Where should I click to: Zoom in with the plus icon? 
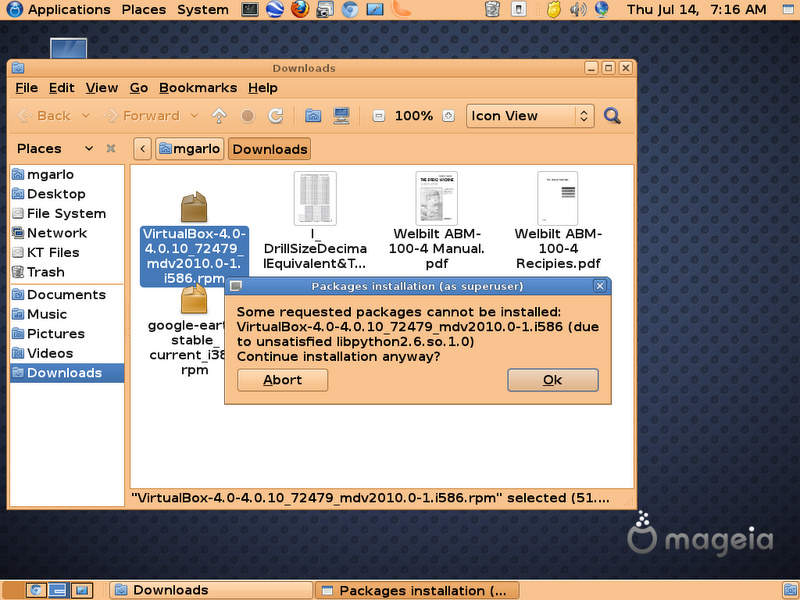pos(448,116)
